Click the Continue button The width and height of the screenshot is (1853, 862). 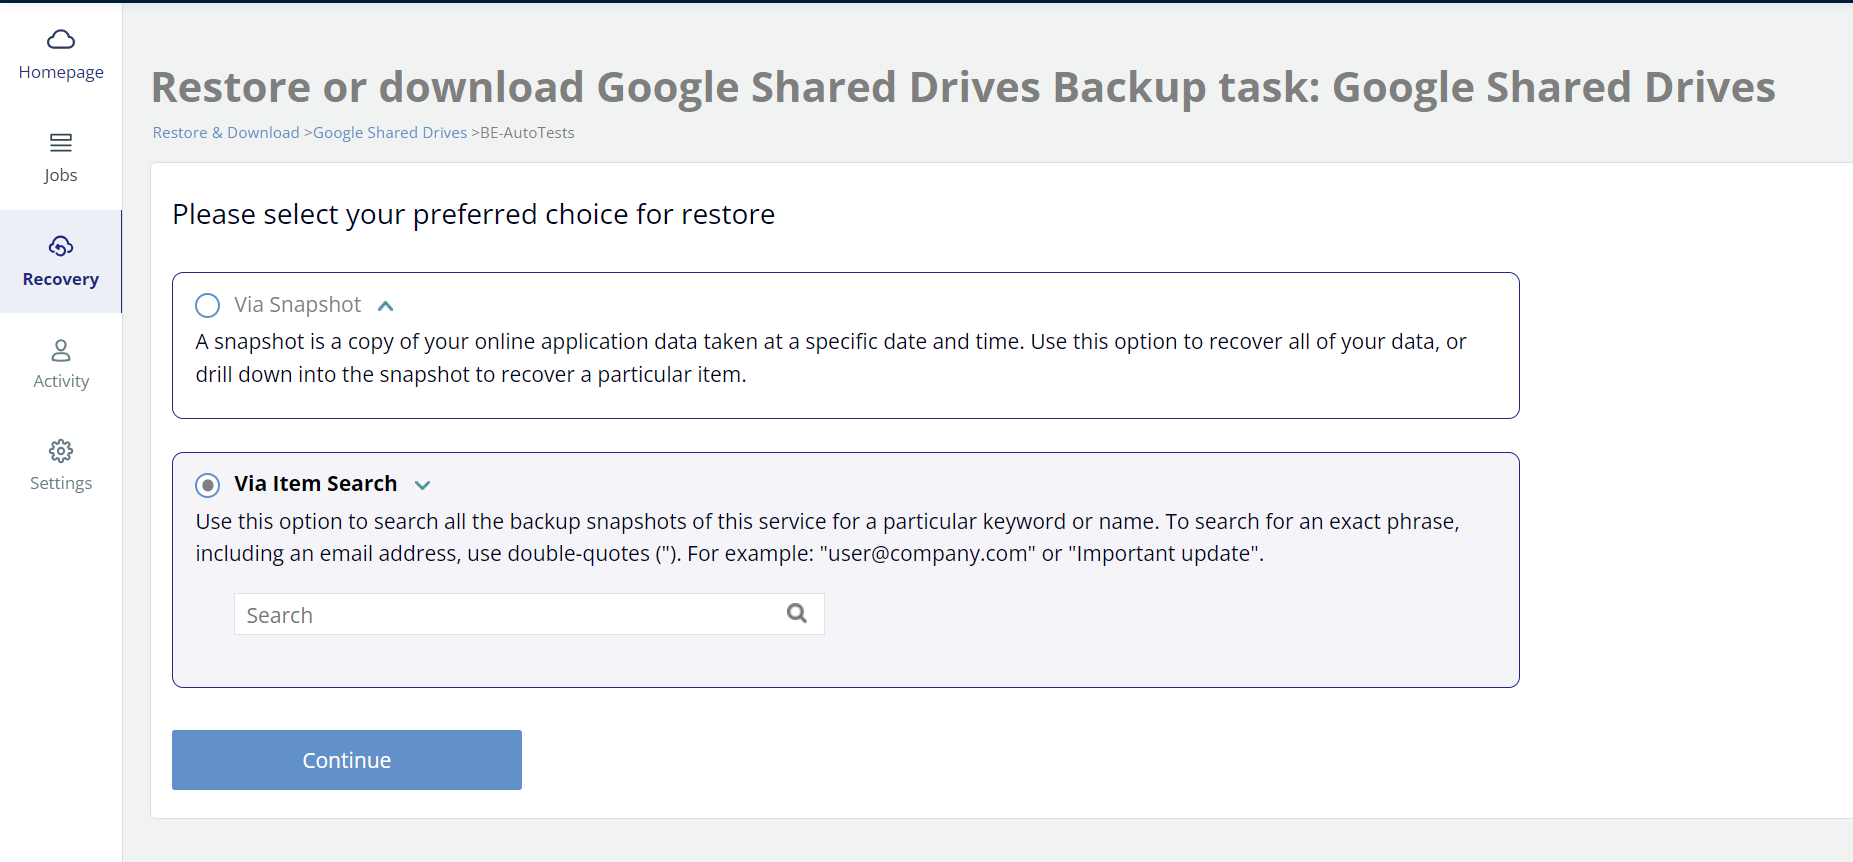coord(347,760)
